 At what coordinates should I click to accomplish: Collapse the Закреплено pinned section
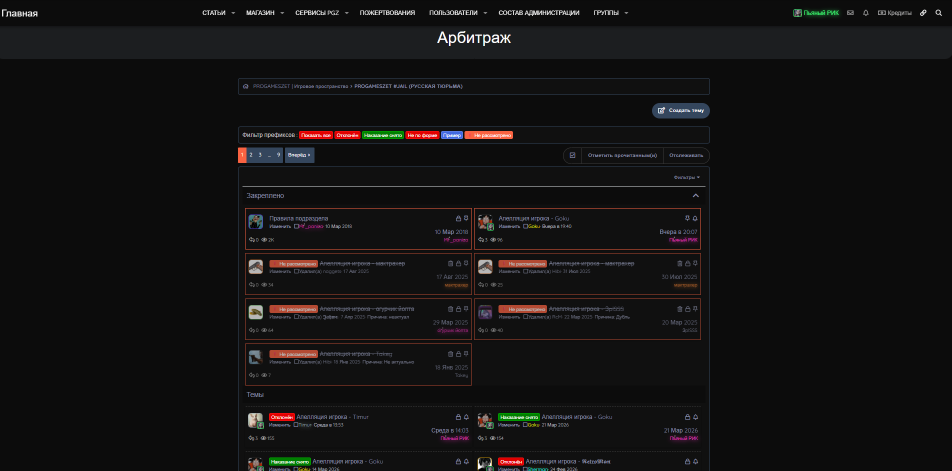[x=696, y=196]
